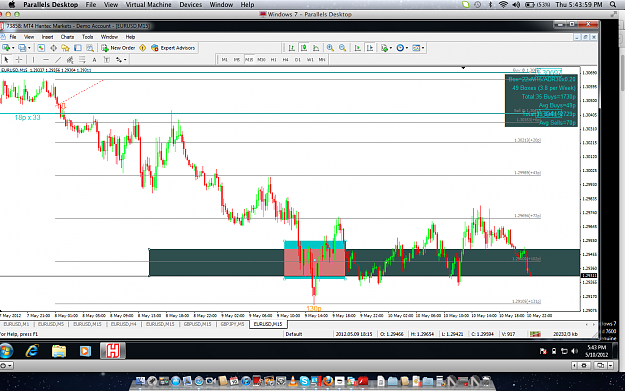The image size is (625, 391).
Task: Click the connection status bars icon
Action: 535,334
